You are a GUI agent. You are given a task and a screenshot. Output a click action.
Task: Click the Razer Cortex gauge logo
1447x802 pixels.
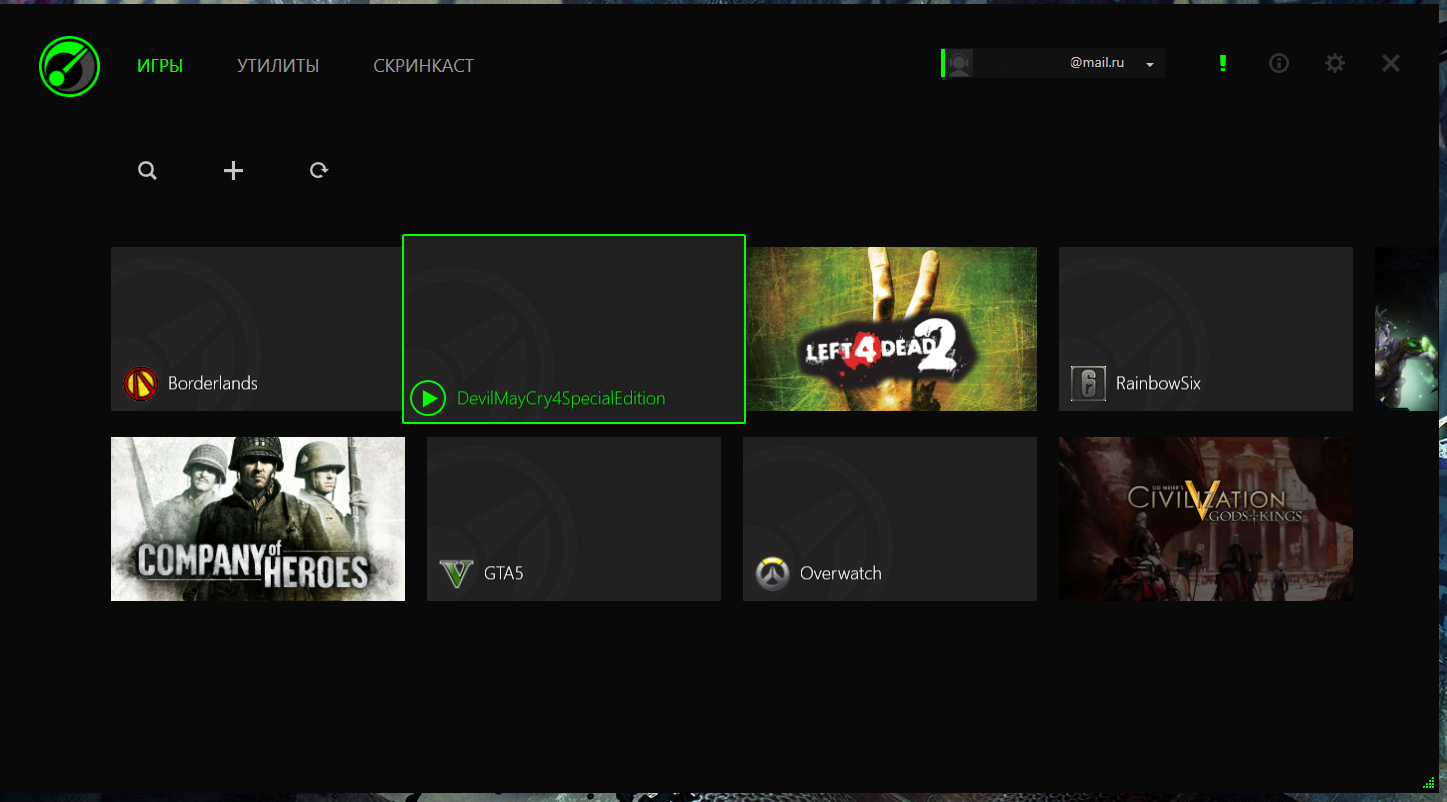(70, 66)
